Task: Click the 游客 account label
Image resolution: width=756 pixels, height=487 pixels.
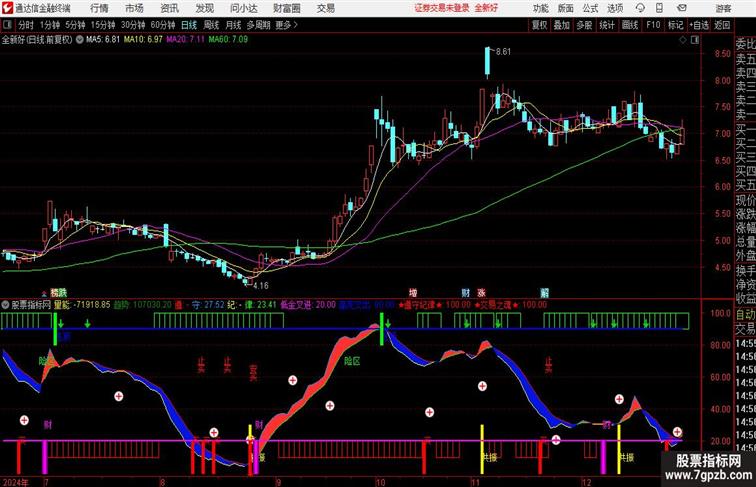Action: (723, 8)
